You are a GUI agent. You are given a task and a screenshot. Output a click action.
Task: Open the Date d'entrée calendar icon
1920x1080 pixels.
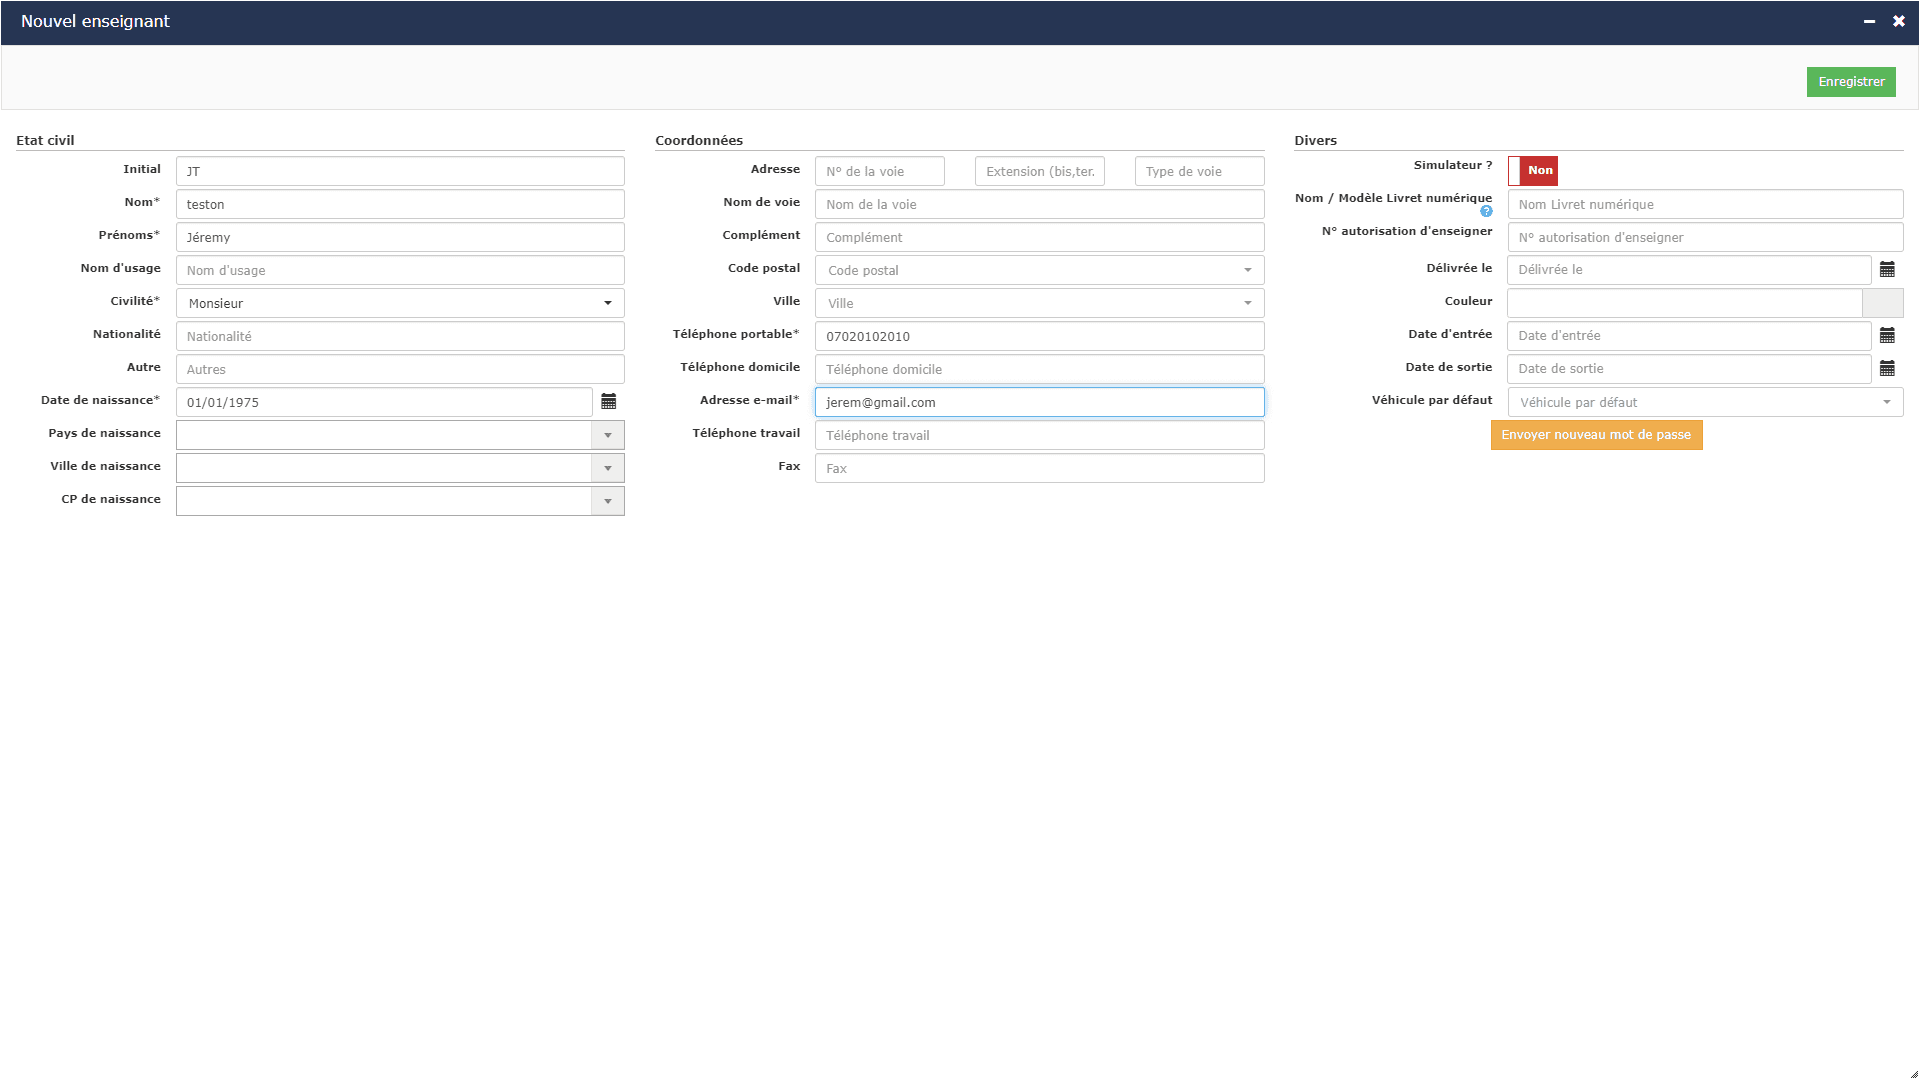coord(1887,336)
